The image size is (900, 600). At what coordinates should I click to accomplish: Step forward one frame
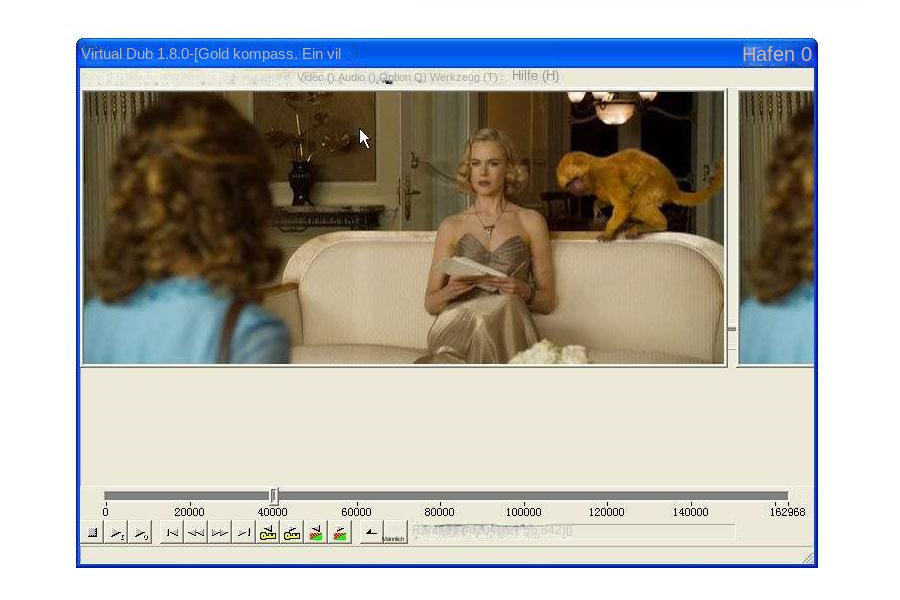pos(220,533)
